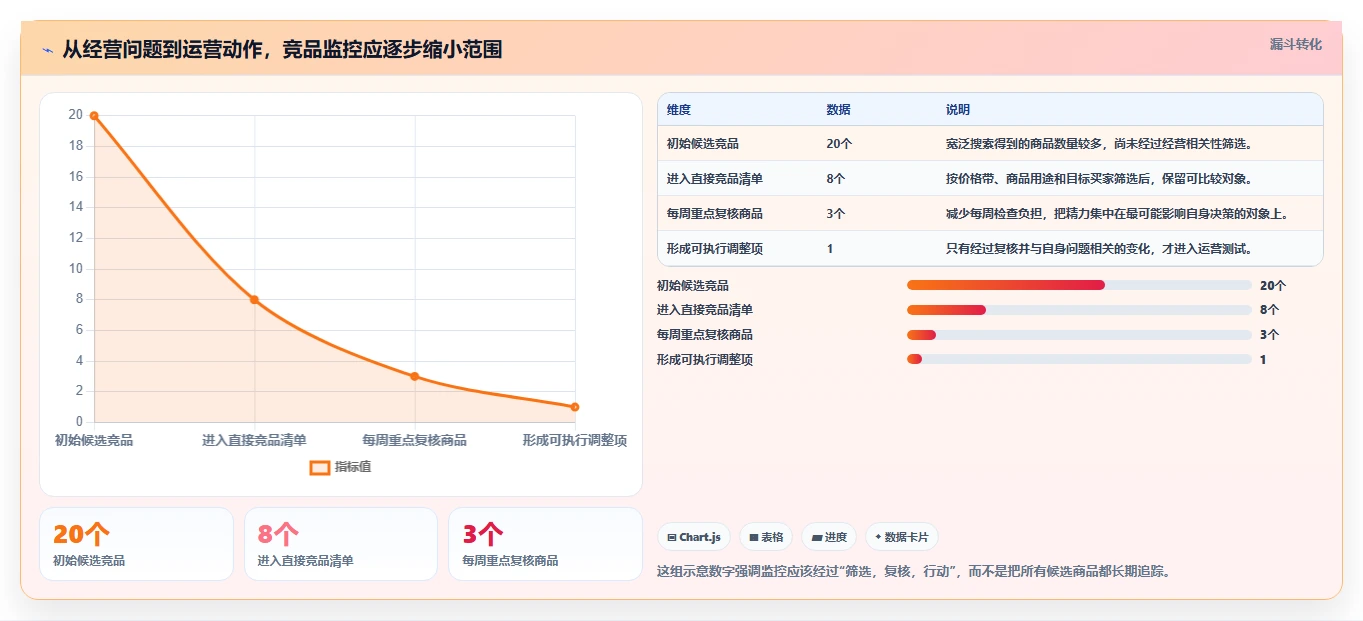Click the 维度 column header
The height and width of the screenshot is (621, 1363).
pyautogui.click(x=679, y=110)
